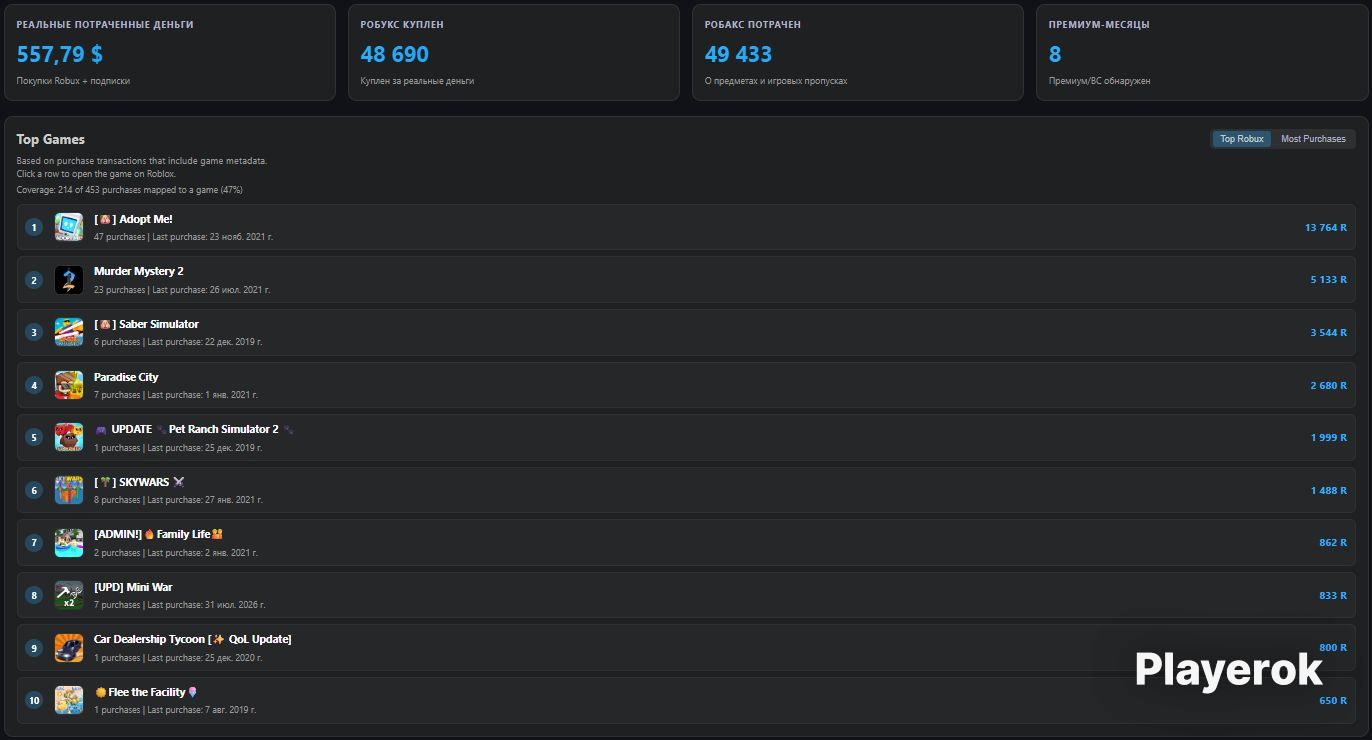1372x740 pixels.
Task: Open the Flee the Facility title
Action: (x=146, y=692)
